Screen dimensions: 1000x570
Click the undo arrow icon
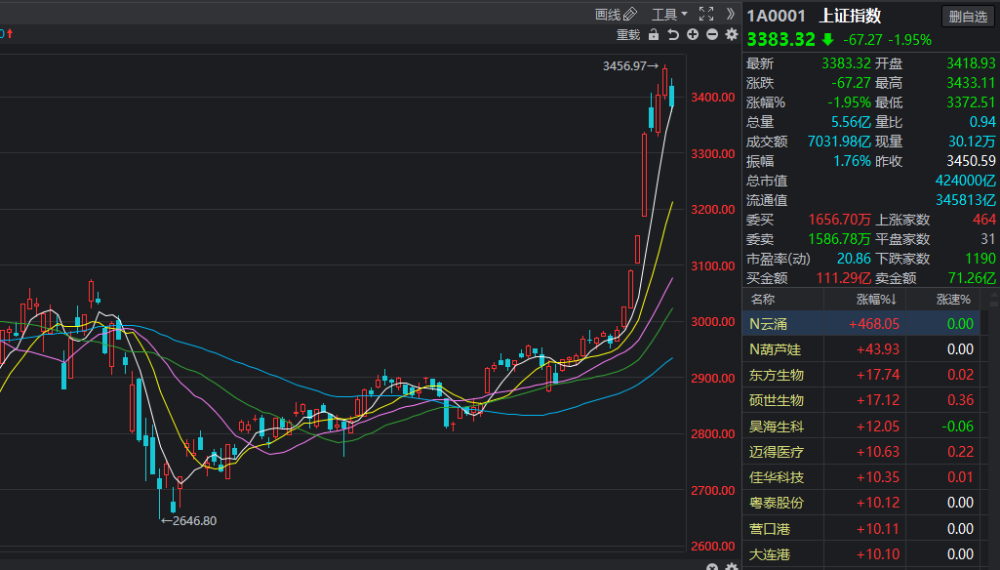673,34
